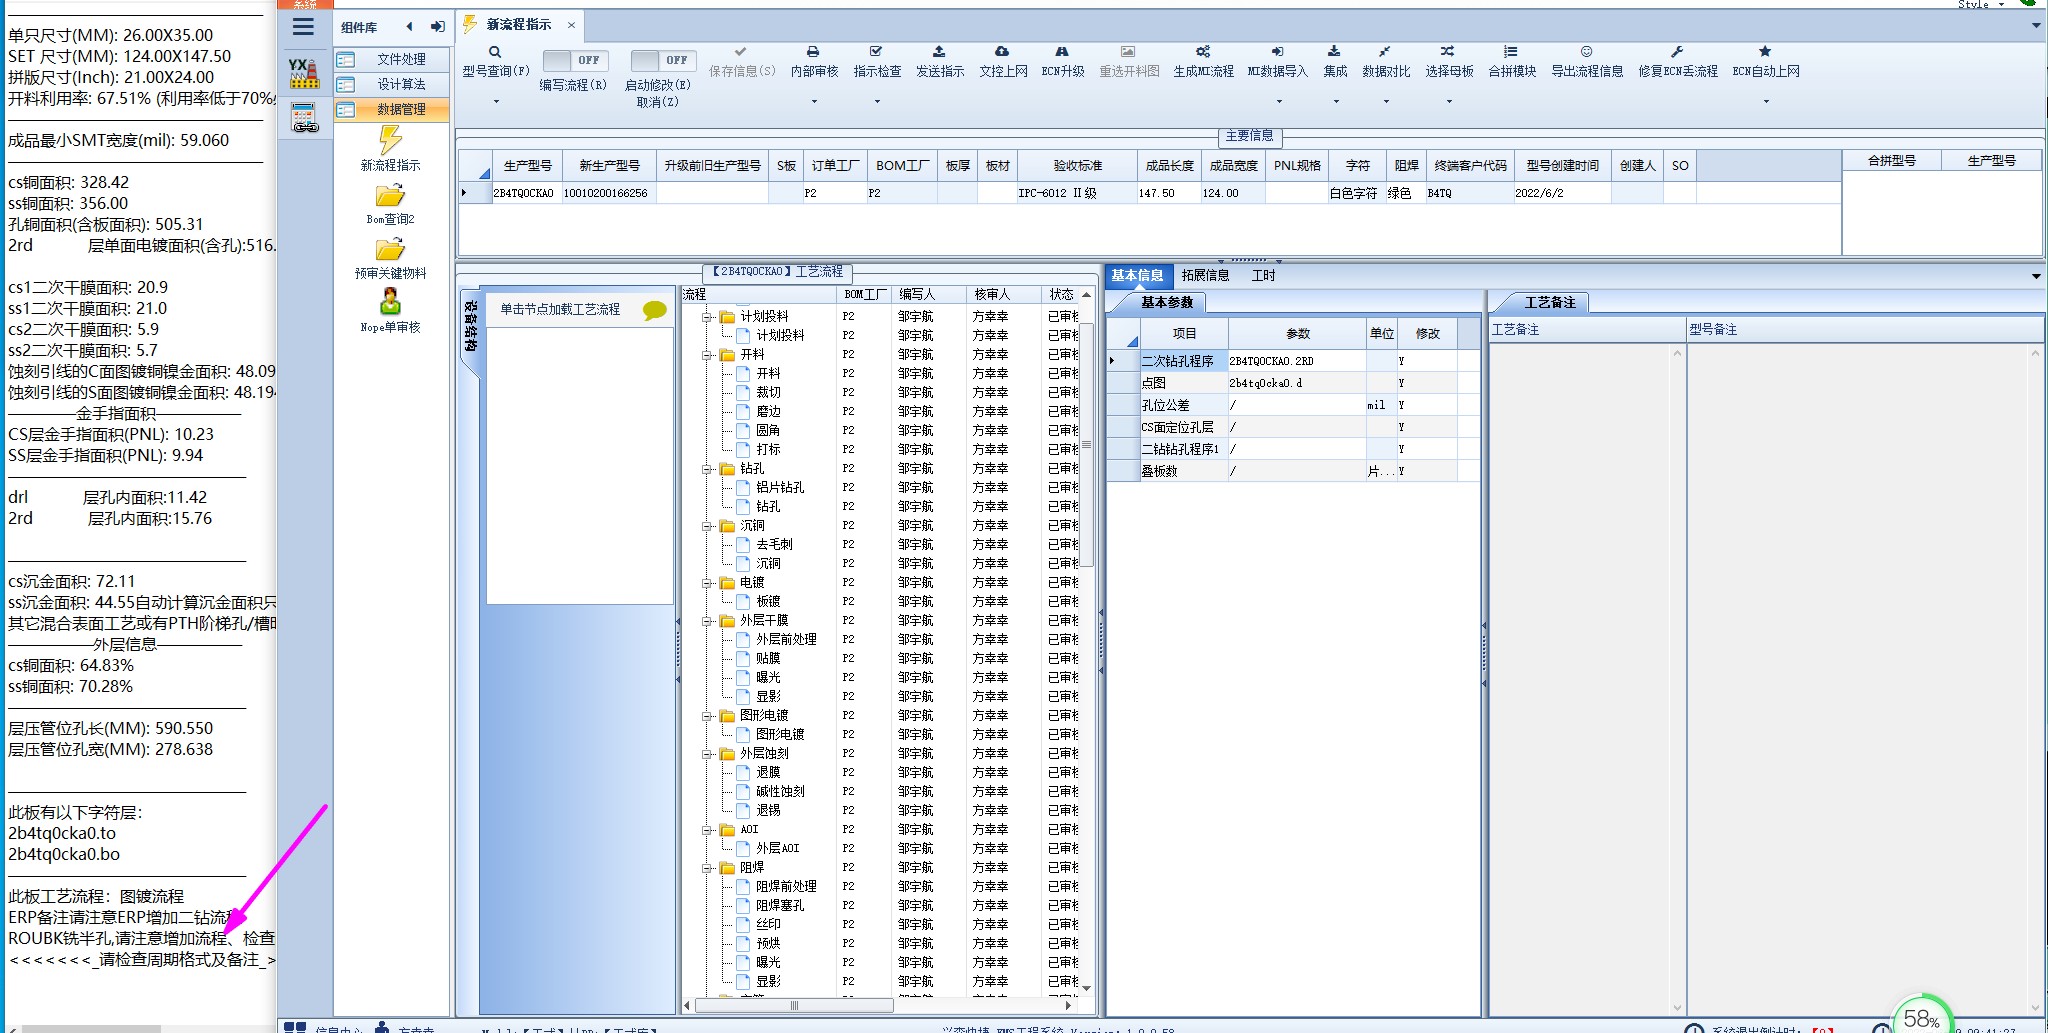Click 孔位公差 parameter row
2048x1033 pixels.
[1293, 405]
